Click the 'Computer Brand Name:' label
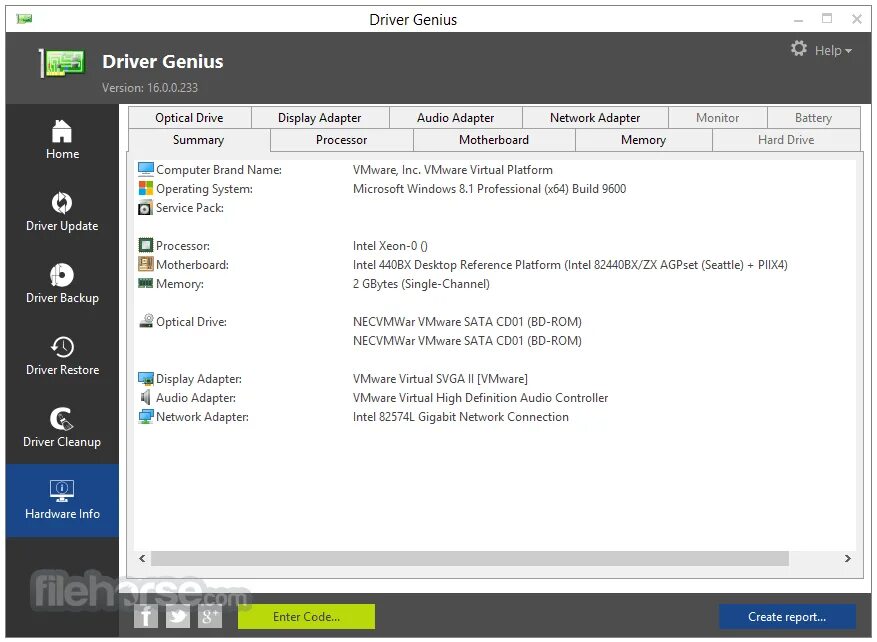 click(219, 169)
